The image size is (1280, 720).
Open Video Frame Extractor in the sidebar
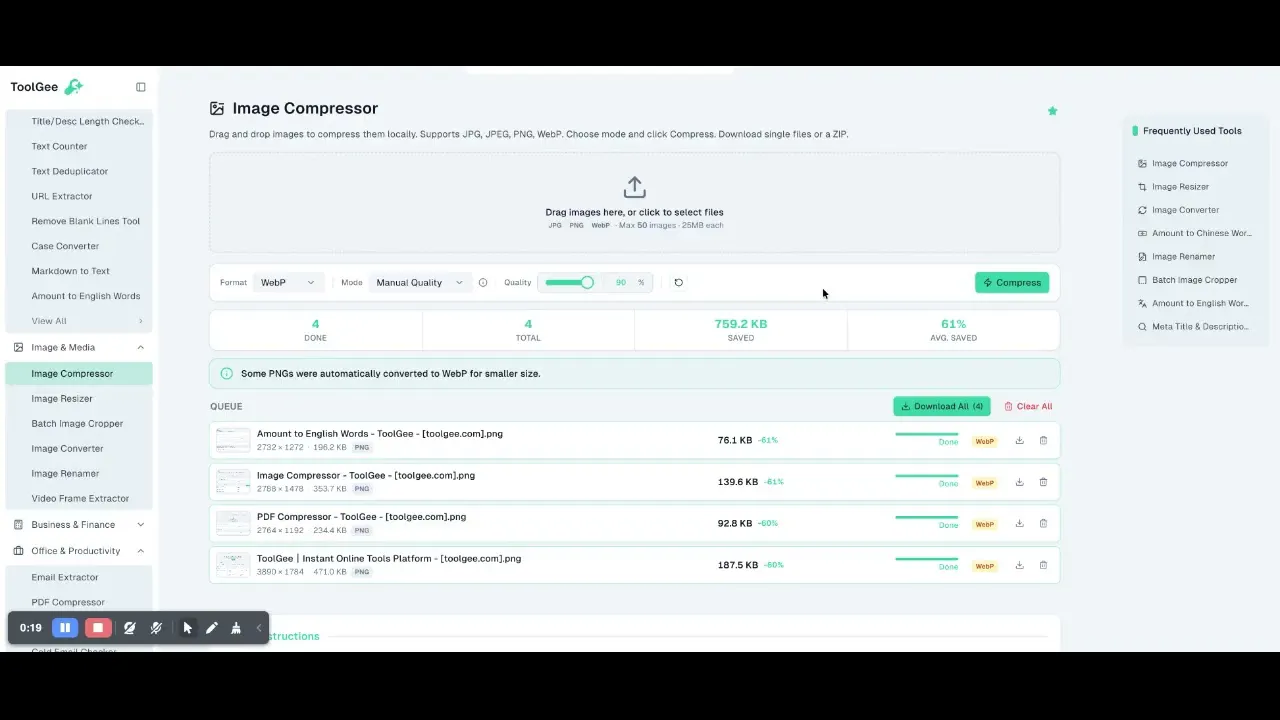click(x=79, y=499)
